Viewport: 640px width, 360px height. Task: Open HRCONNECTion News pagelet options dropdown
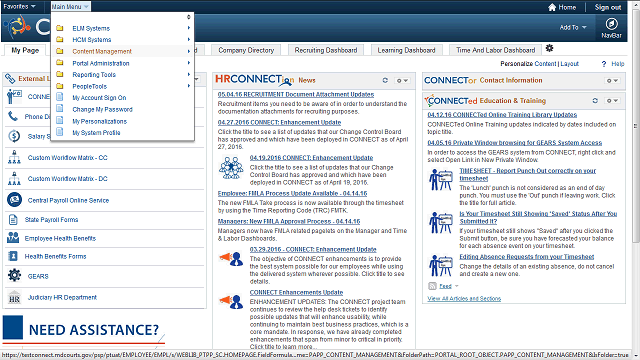click(402, 80)
